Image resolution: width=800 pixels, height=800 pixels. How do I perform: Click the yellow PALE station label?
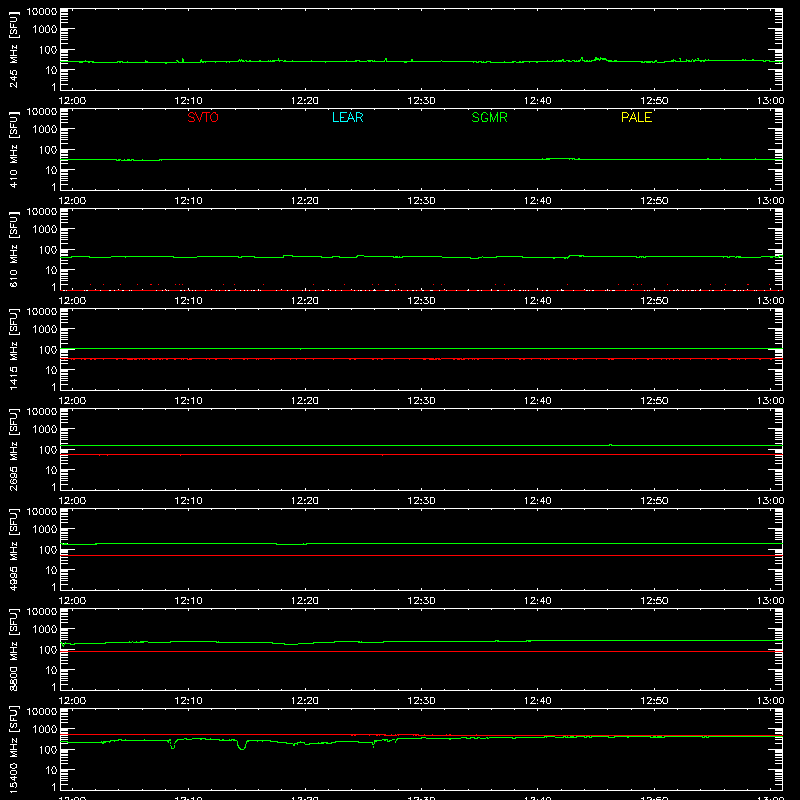(636, 117)
